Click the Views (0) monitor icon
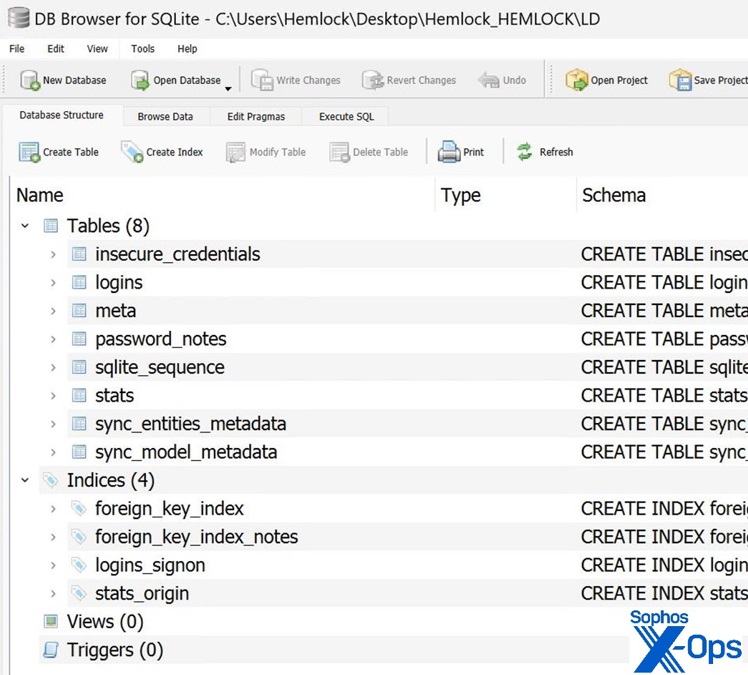 (x=51, y=622)
